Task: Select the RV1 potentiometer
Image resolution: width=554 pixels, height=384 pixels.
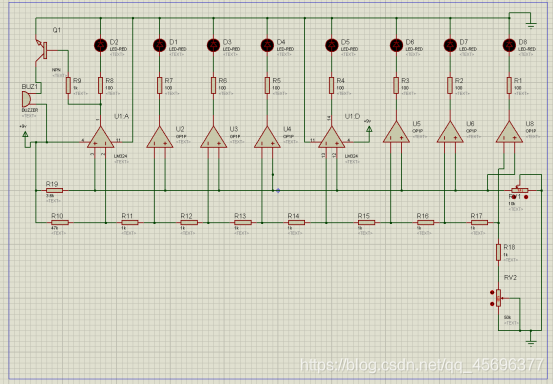Action: pyautogui.click(x=520, y=190)
